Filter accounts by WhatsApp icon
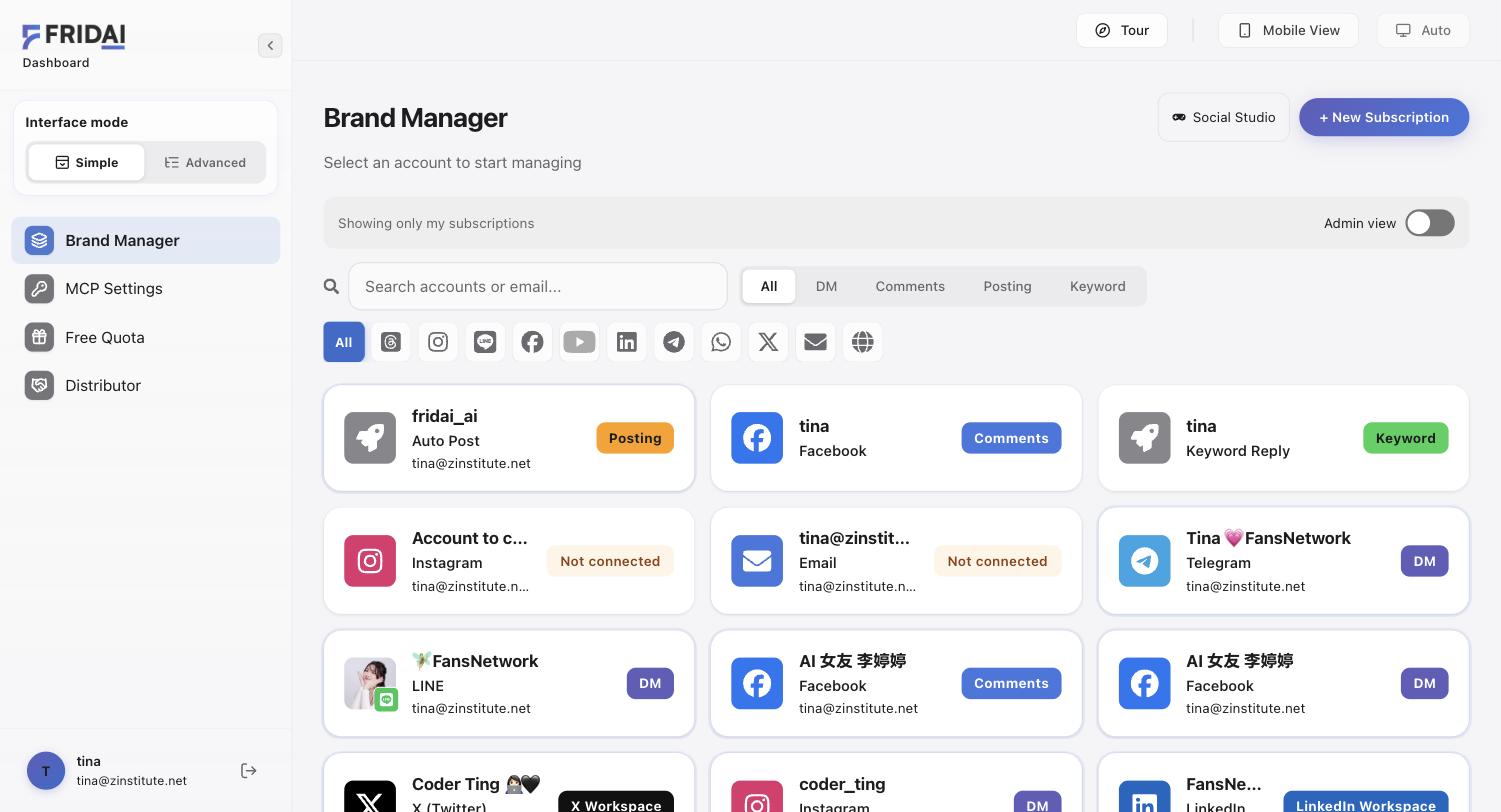This screenshot has width=1501, height=812. point(721,342)
